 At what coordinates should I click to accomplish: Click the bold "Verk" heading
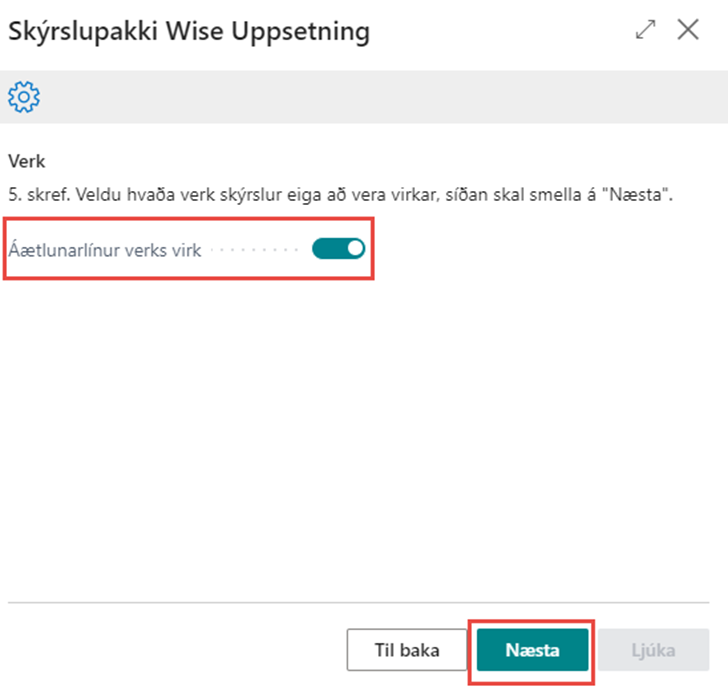27,160
